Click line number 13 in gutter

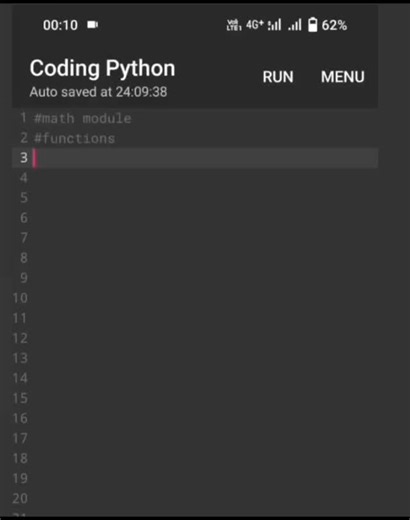click(20, 358)
